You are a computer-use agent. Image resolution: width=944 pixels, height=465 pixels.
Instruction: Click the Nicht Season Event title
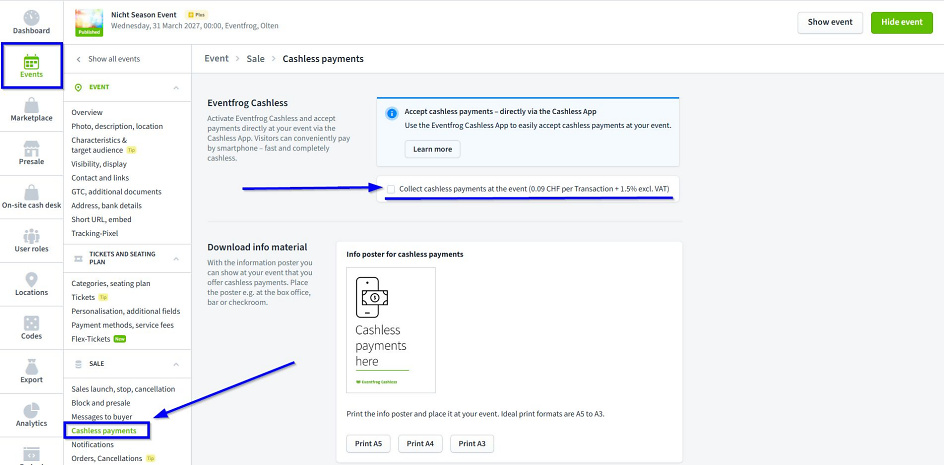point(144,14)
